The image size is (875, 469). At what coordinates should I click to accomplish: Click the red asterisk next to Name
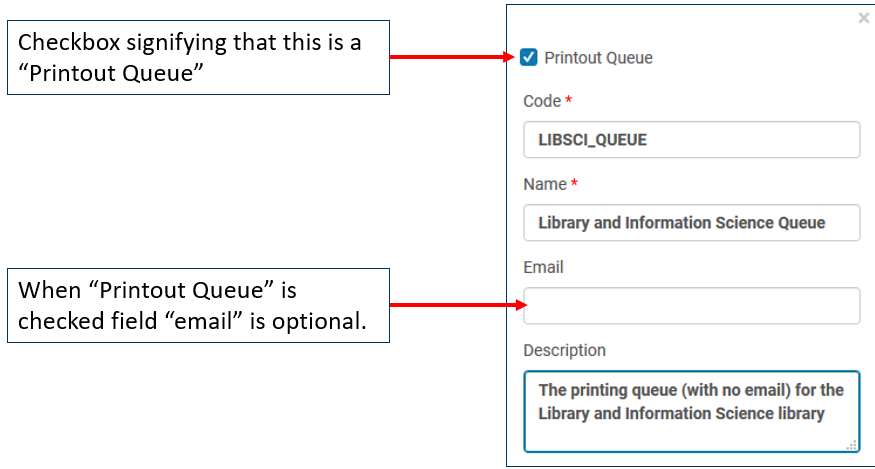point(575,184)
